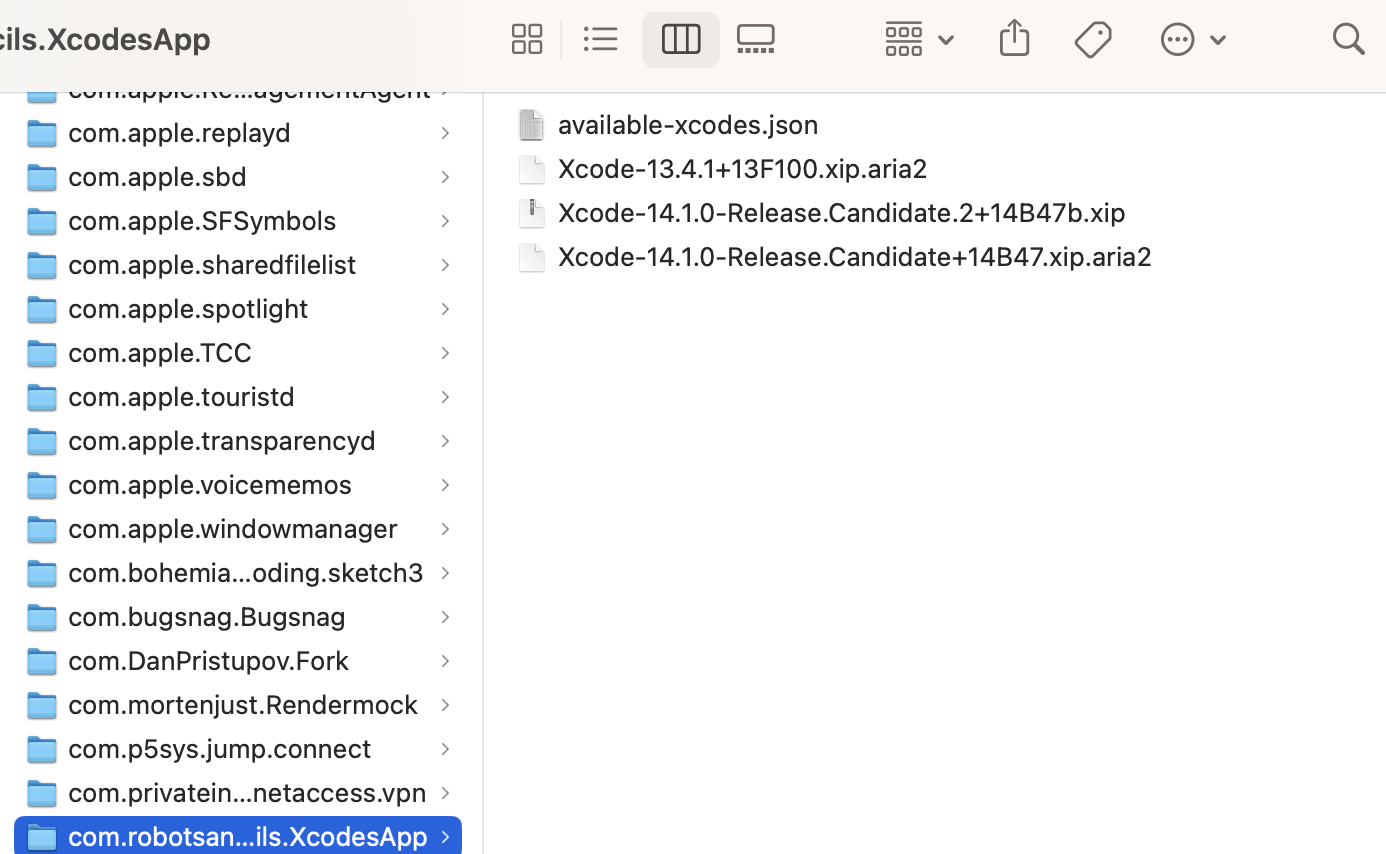The image size is (1386, 854).
Task: Open the Share menu
Action: click(x=1014, y=39)
